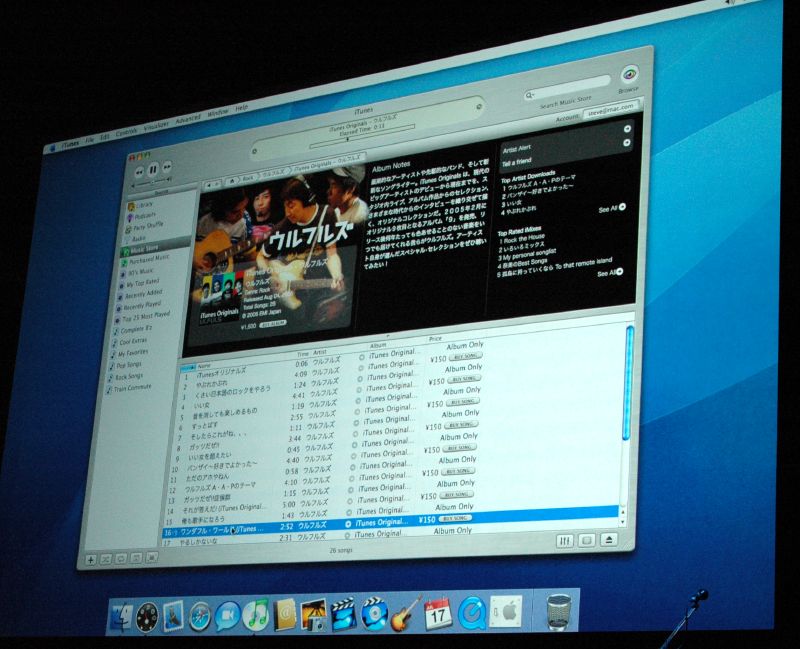
Task: Go to store home via house icon
Action: (x=232, y=181)
